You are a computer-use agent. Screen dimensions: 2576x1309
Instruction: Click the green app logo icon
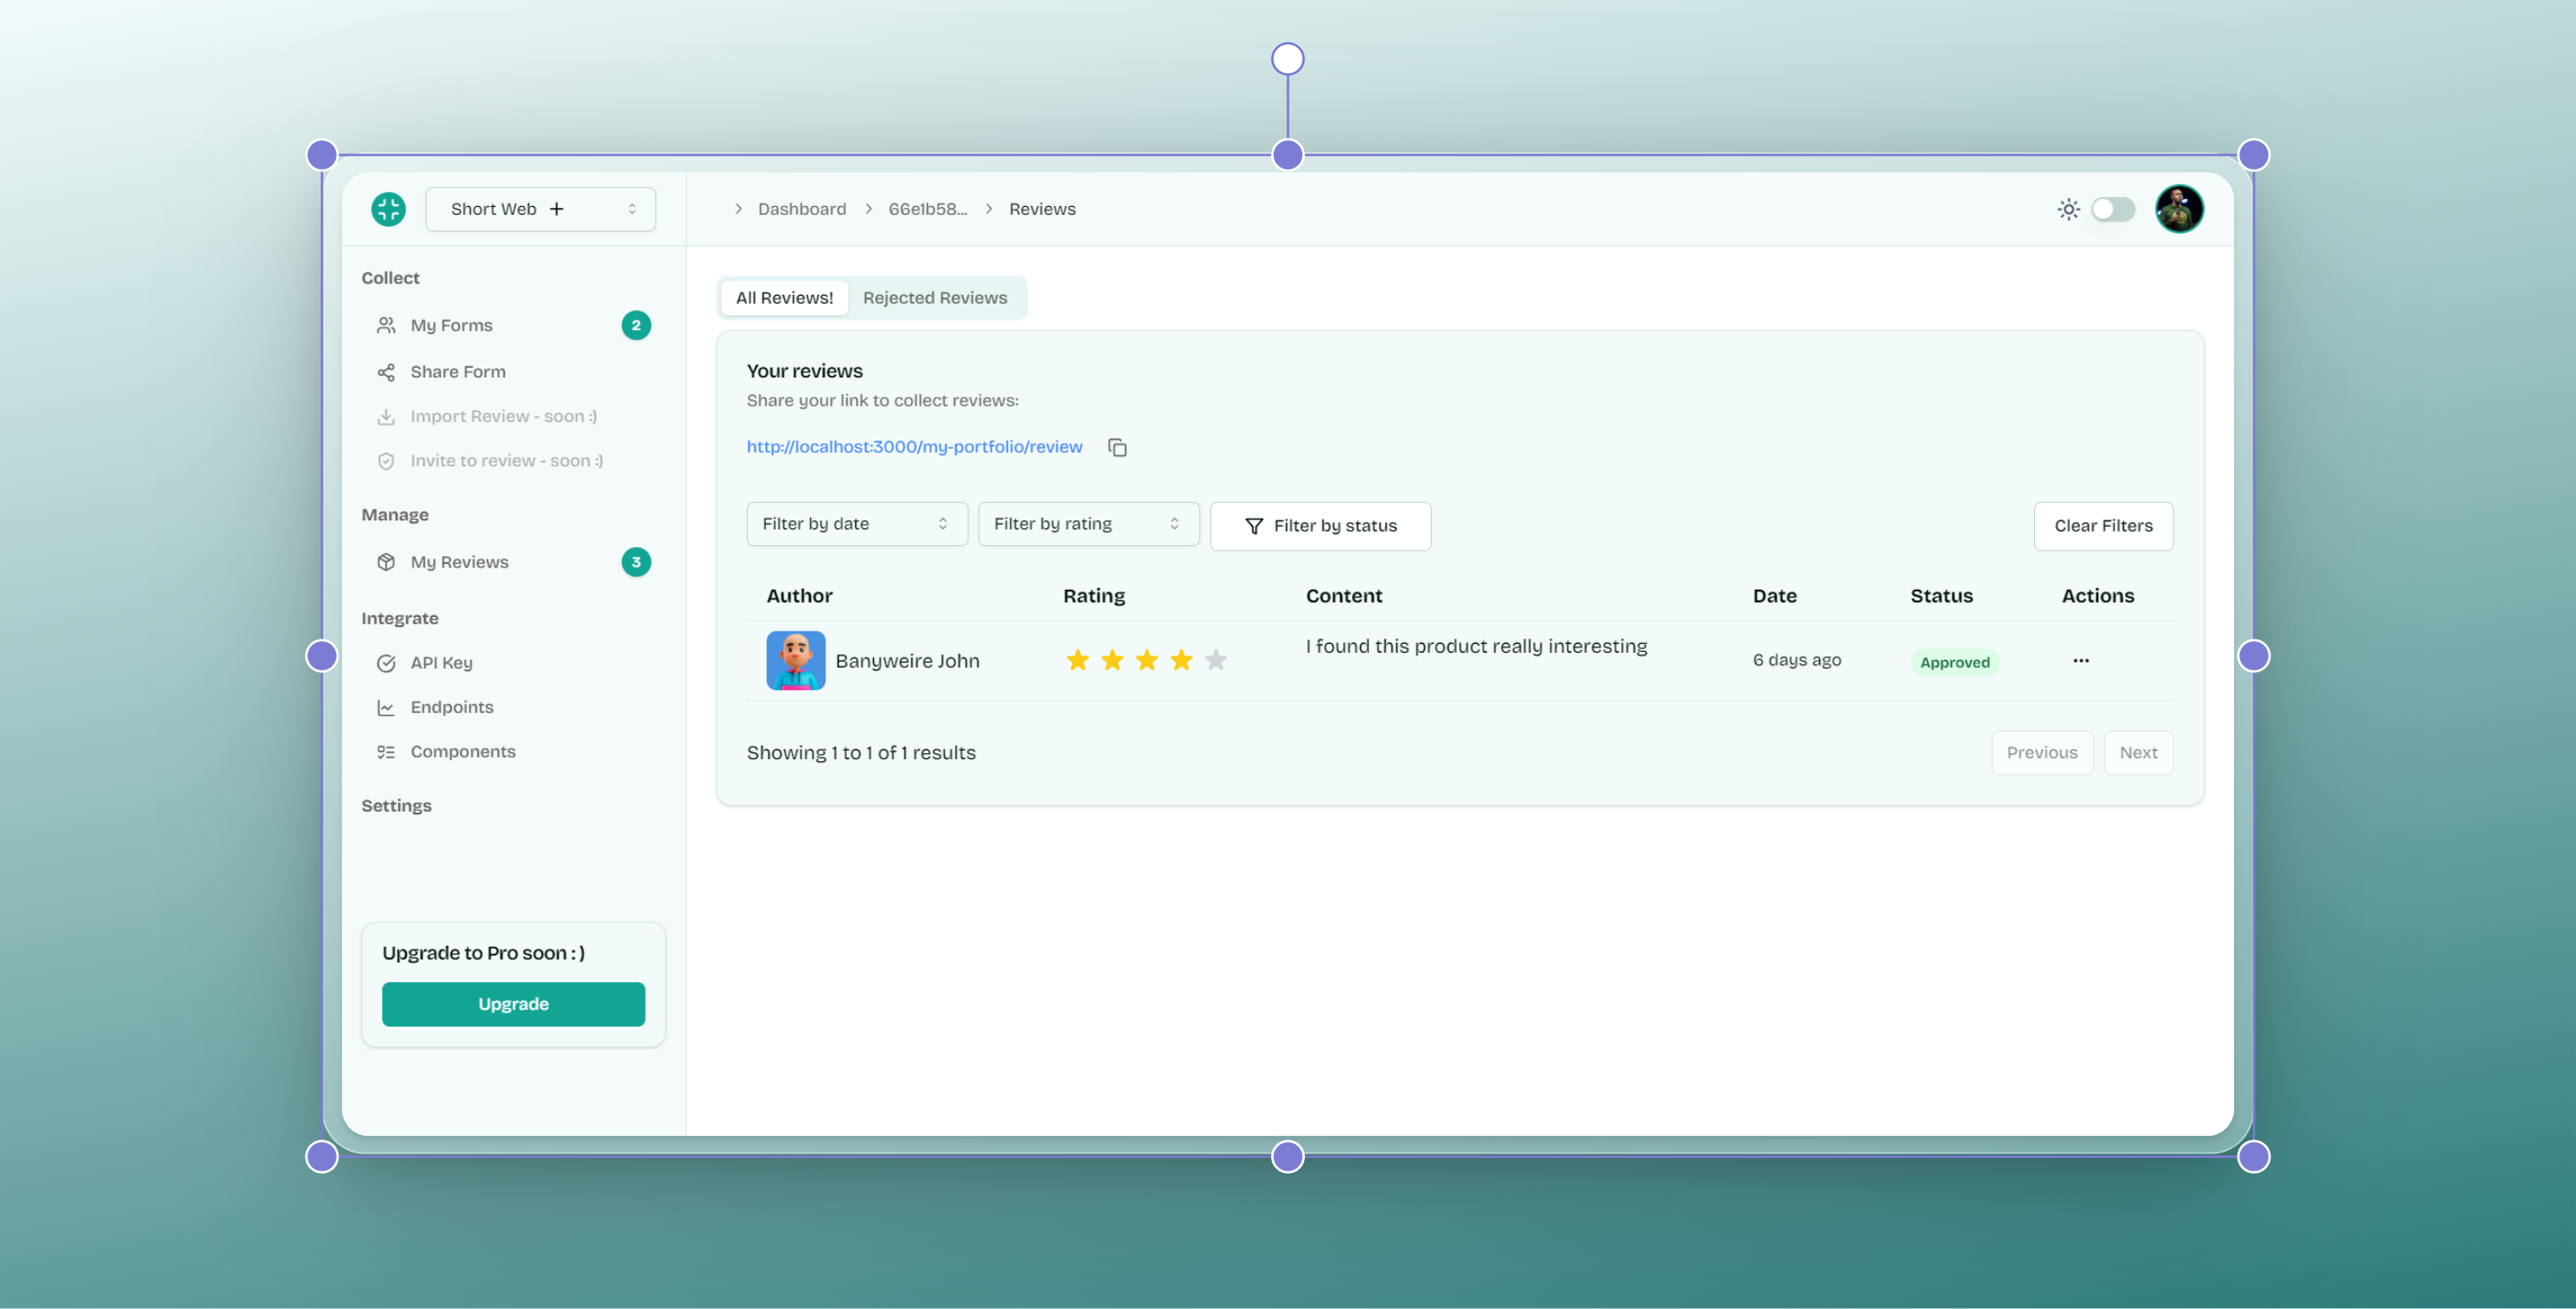pos(388,209)
